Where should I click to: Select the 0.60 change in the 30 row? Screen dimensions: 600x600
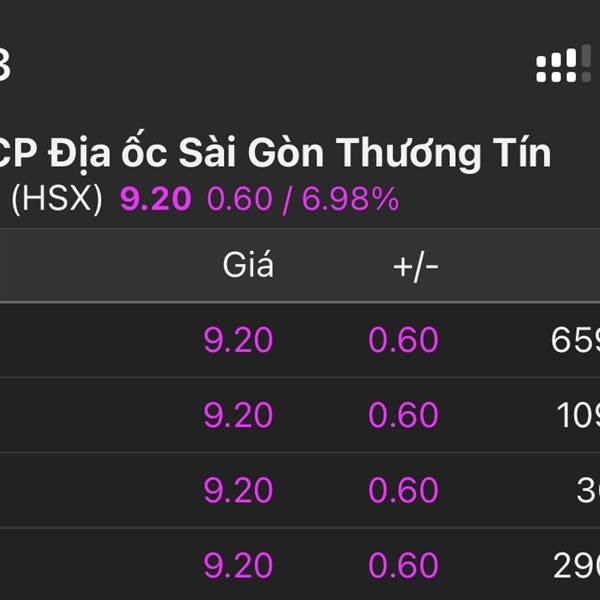point(403,490)
